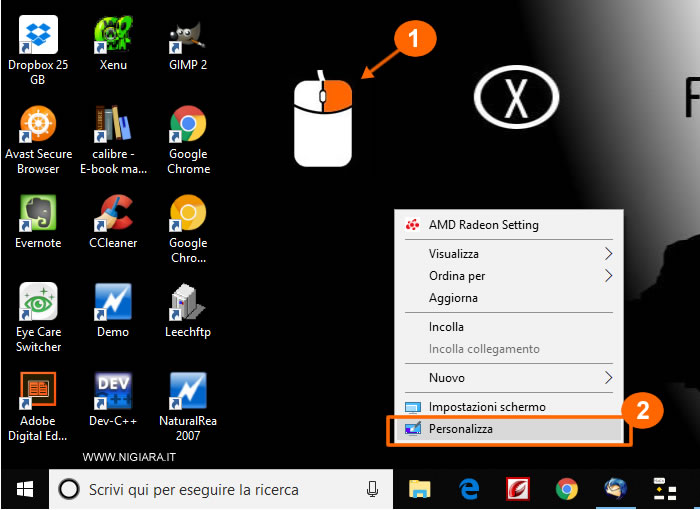
Task: Launch the Xenu desktop shortcut
Action: (x=113, y=36)
